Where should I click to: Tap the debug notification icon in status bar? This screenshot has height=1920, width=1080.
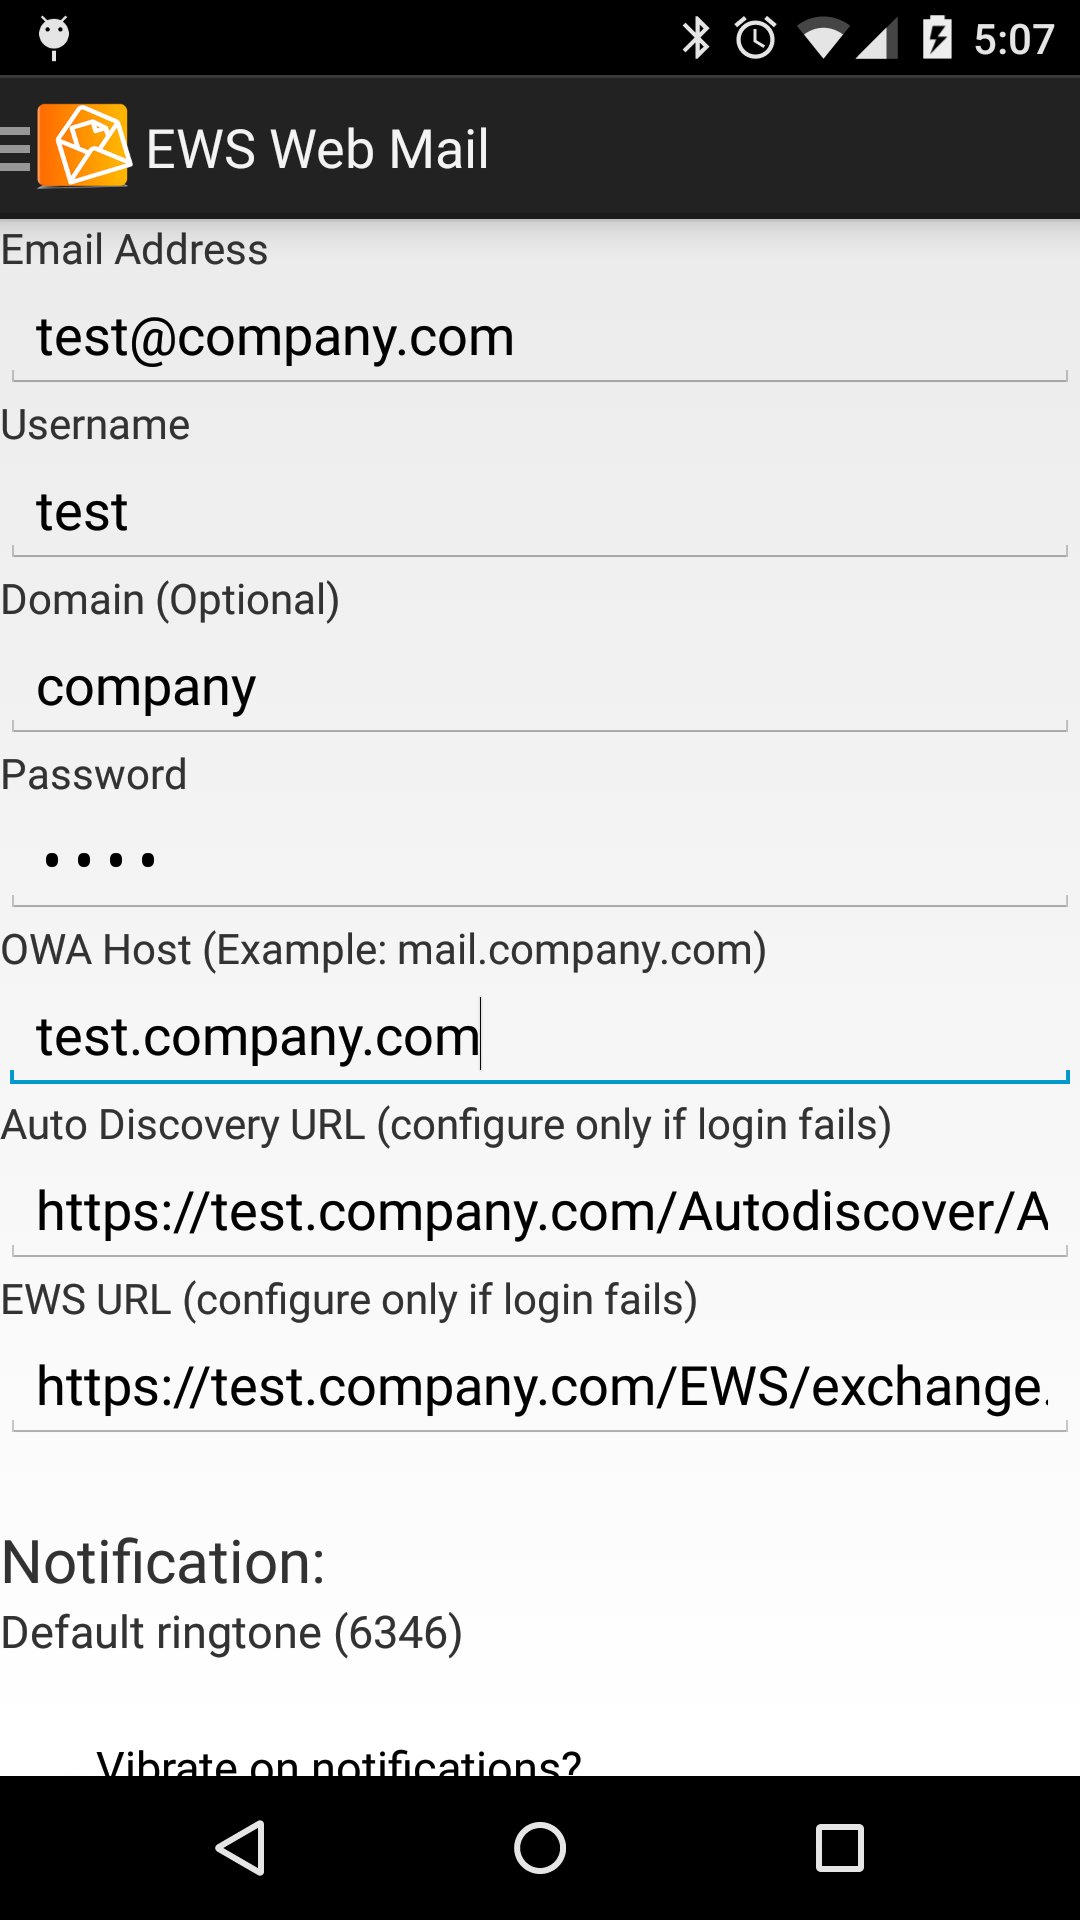click(x=54, y=38)
